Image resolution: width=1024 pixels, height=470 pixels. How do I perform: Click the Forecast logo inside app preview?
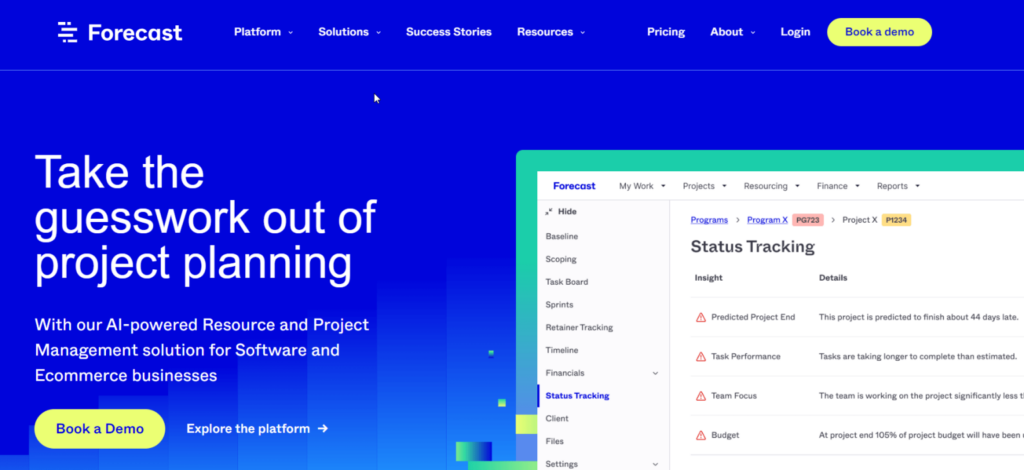coord(573,186)
